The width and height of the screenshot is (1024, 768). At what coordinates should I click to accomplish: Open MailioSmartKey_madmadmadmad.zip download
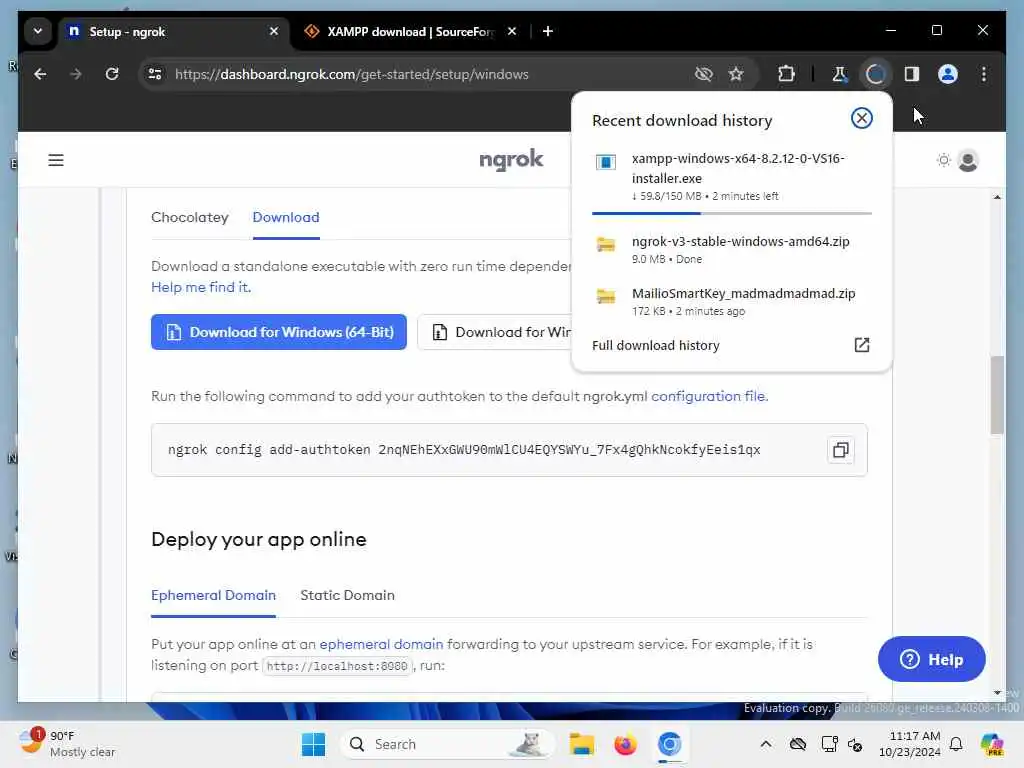[731, 302]
